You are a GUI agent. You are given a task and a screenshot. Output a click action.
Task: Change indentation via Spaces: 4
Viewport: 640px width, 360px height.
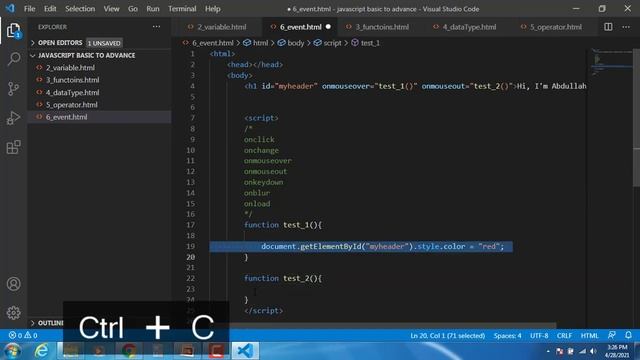[507, 336]
